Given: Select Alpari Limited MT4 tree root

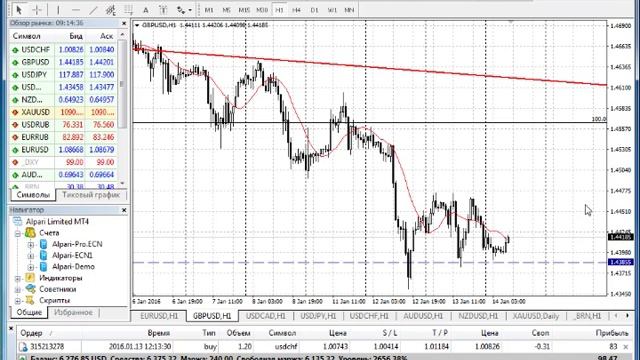Looking at the screenshot, I should pyautogui.click(x=57, y=222).
